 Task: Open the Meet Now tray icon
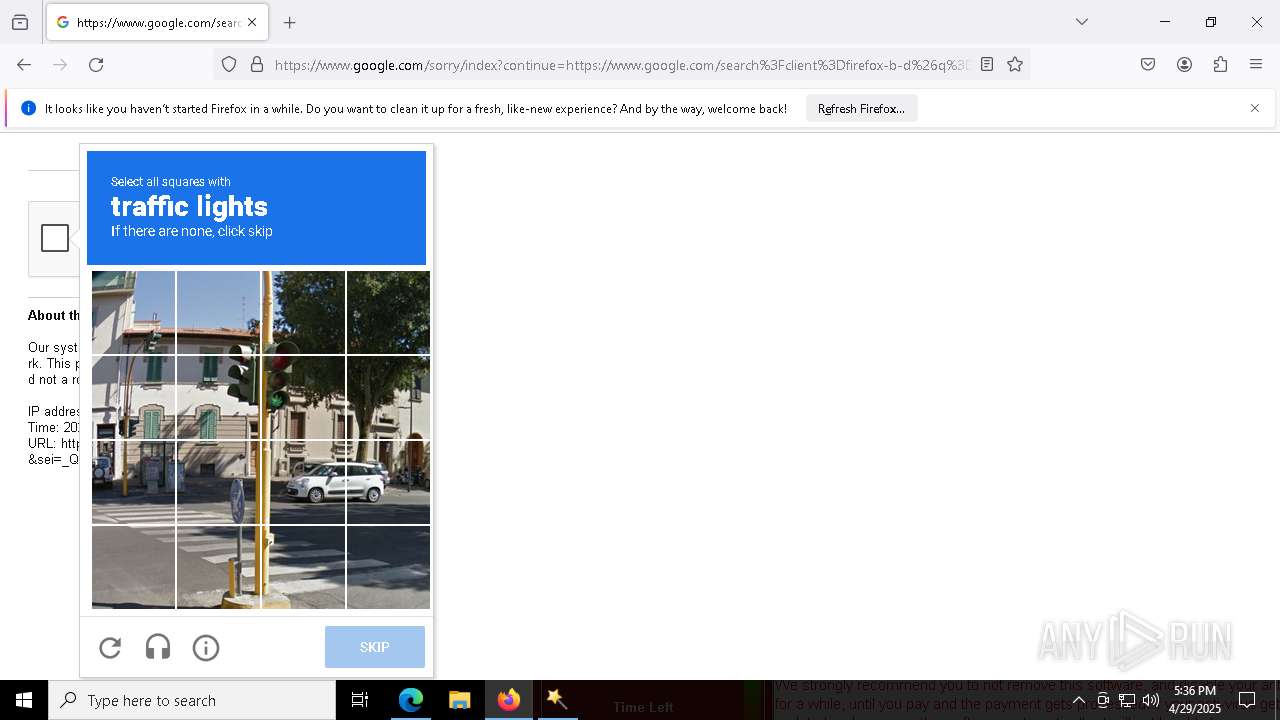(1102, 700)
